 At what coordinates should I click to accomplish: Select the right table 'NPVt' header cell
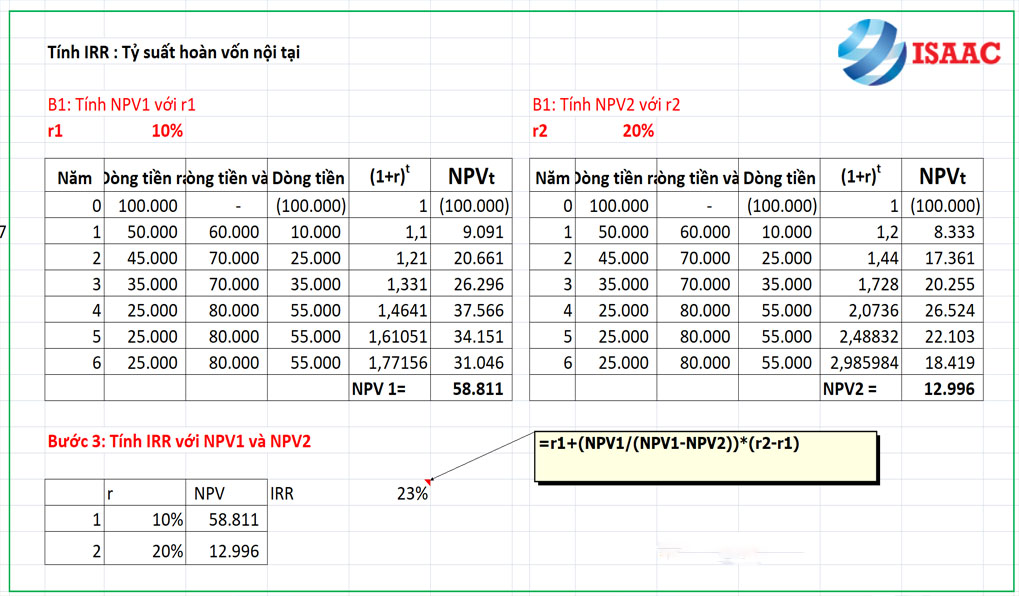[942, 175]
